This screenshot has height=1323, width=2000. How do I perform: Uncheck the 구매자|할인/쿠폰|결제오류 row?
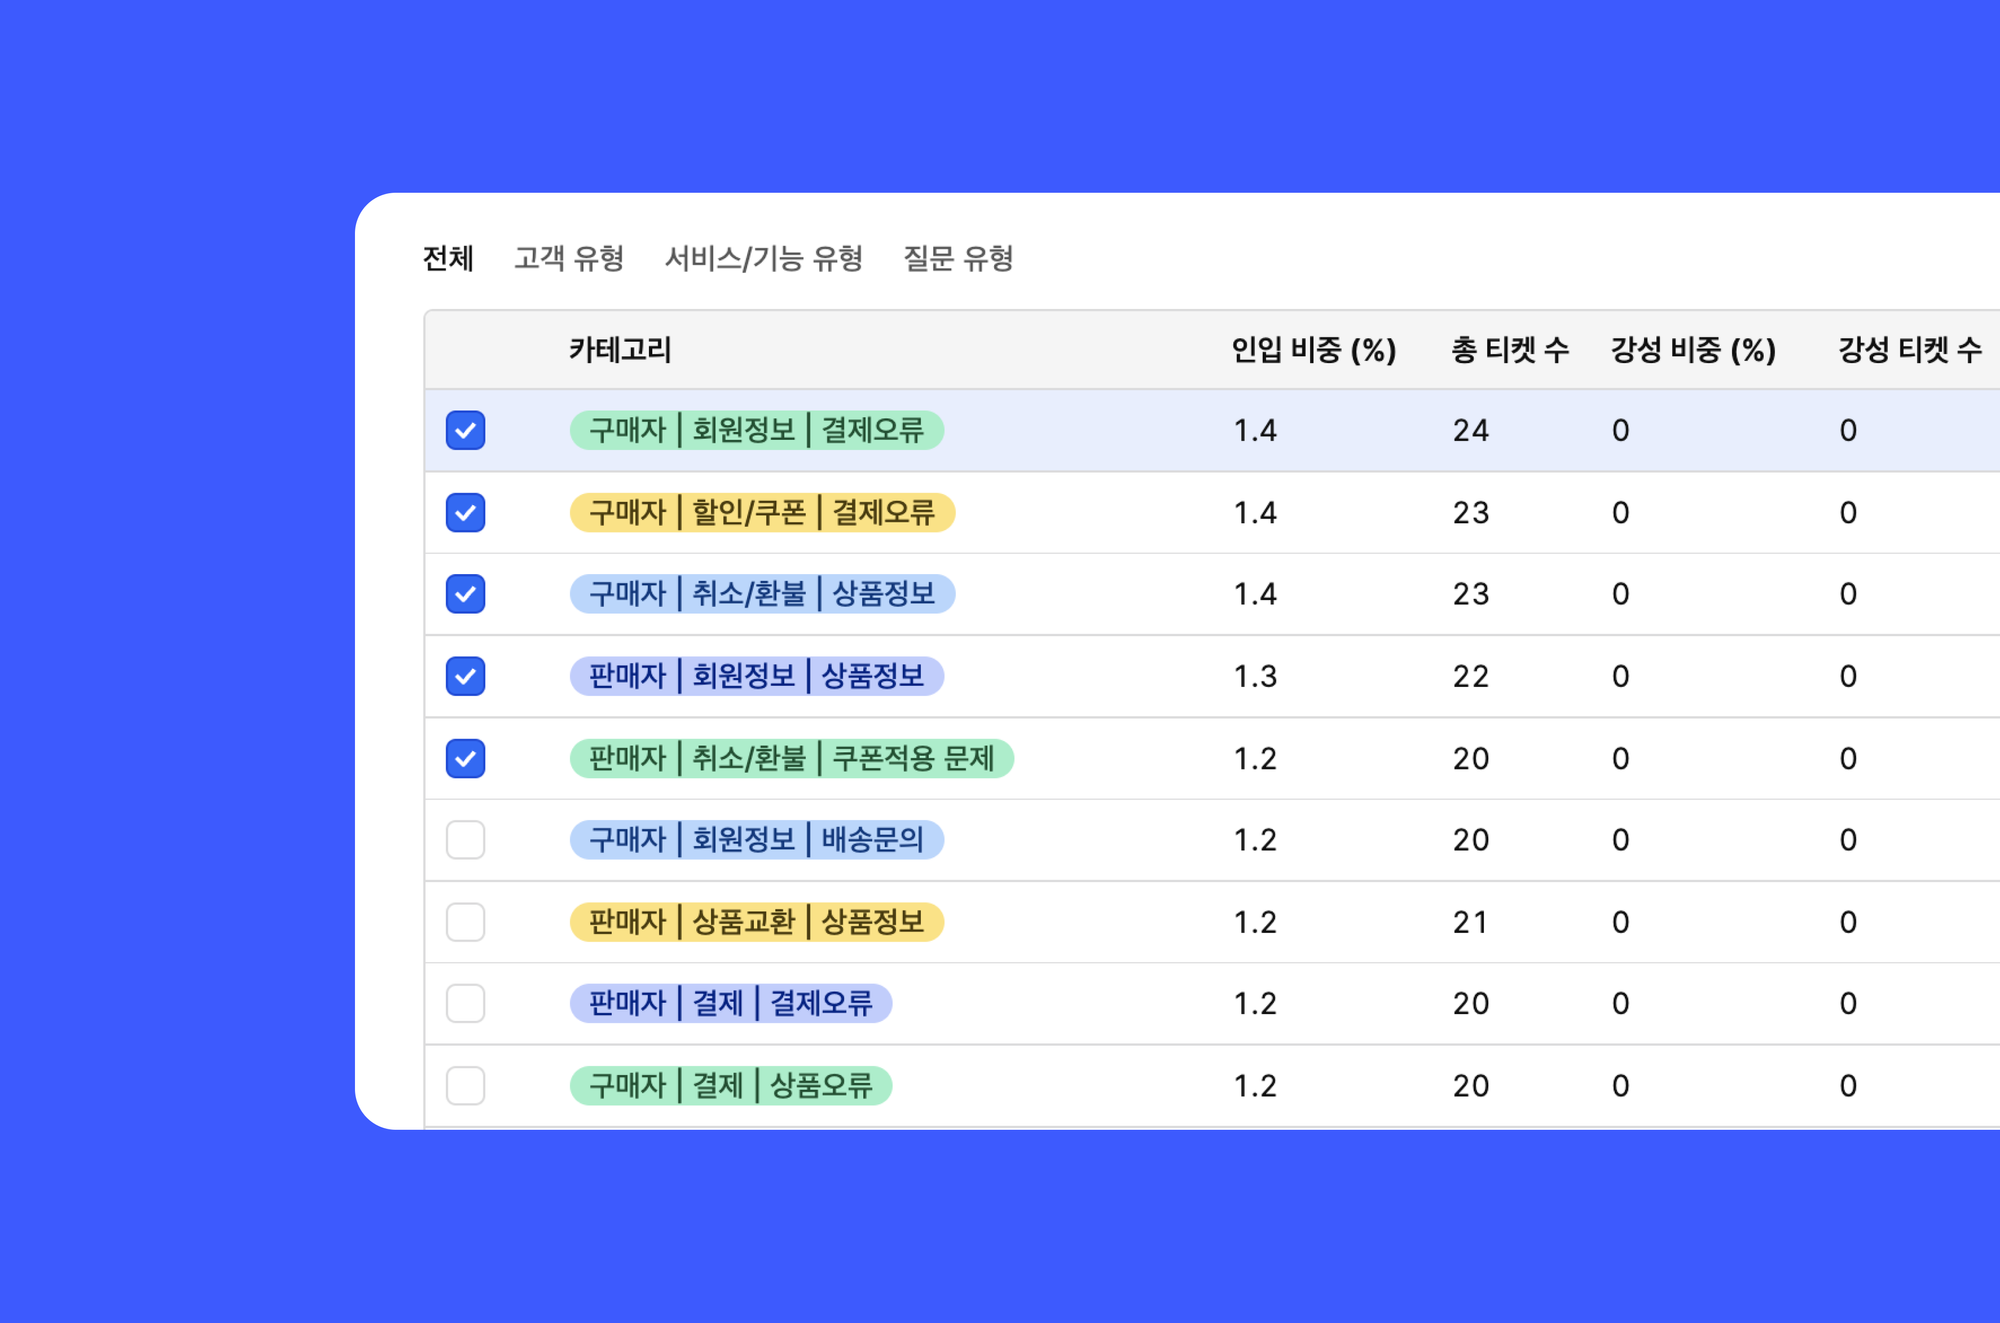tap(464, 512)
